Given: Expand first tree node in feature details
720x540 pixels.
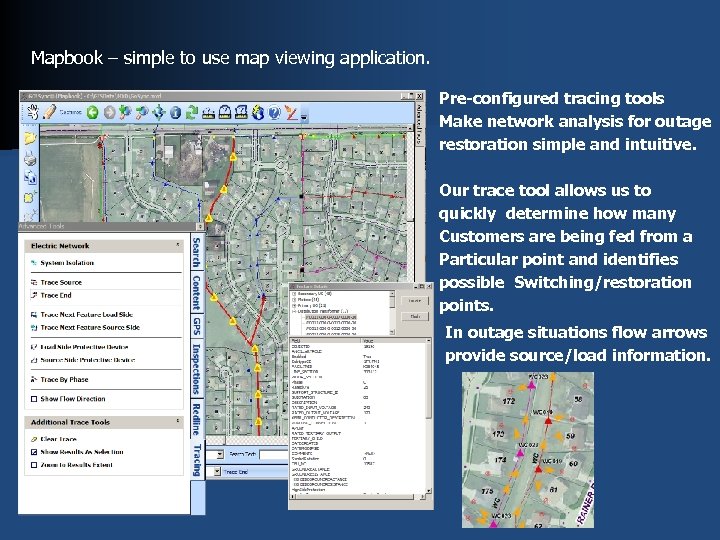Looking at the screenshot, I should pyautogui.click(x=294, y=294).
